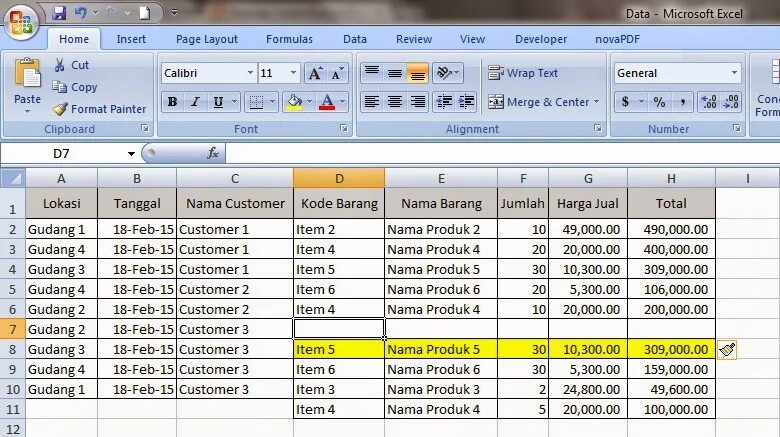
Task: Click the Office button orb
Action: coord(21,22)
